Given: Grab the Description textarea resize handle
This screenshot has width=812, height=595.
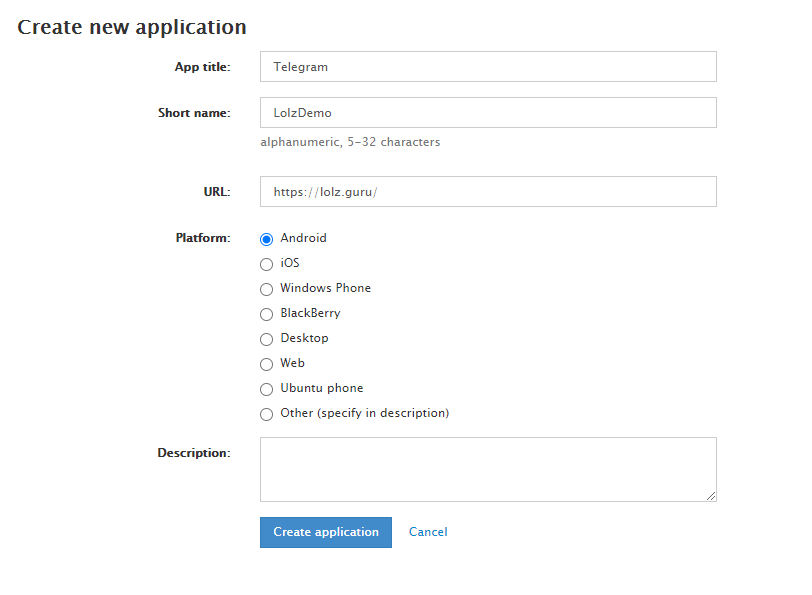Looking at the screenshot, I should 711,495.
